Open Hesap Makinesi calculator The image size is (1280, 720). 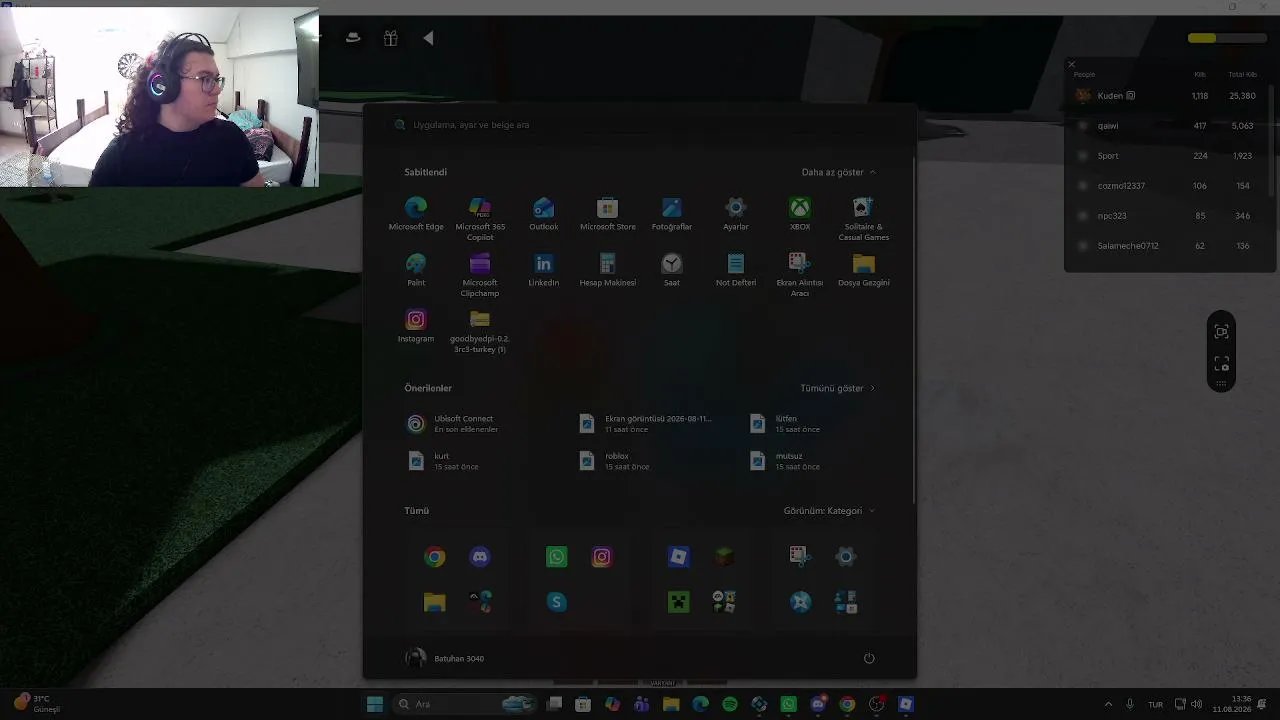click(x=608, y=270)
